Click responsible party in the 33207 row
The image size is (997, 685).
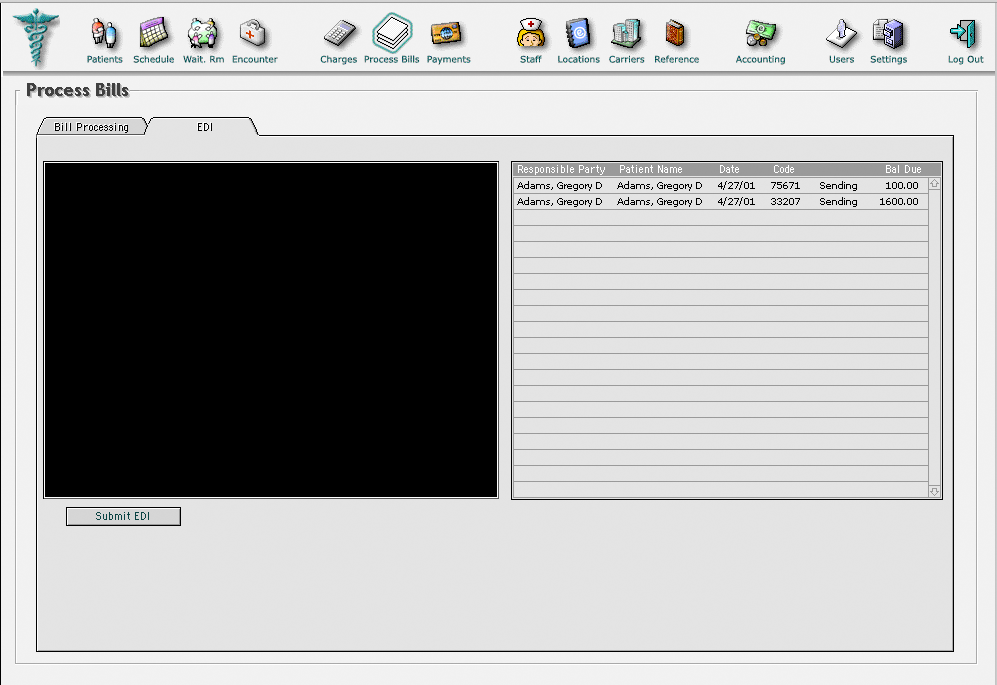[x=560, y=202]
